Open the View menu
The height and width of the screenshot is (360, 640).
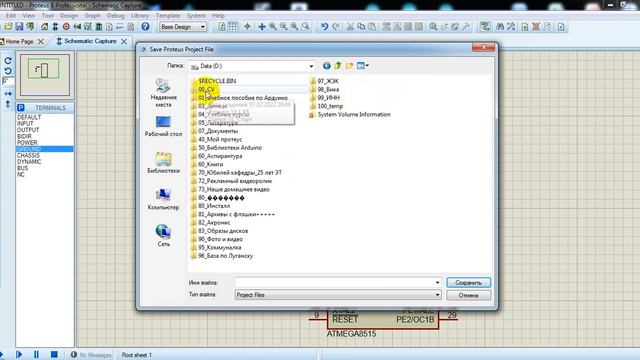click(x=29, y=16)
